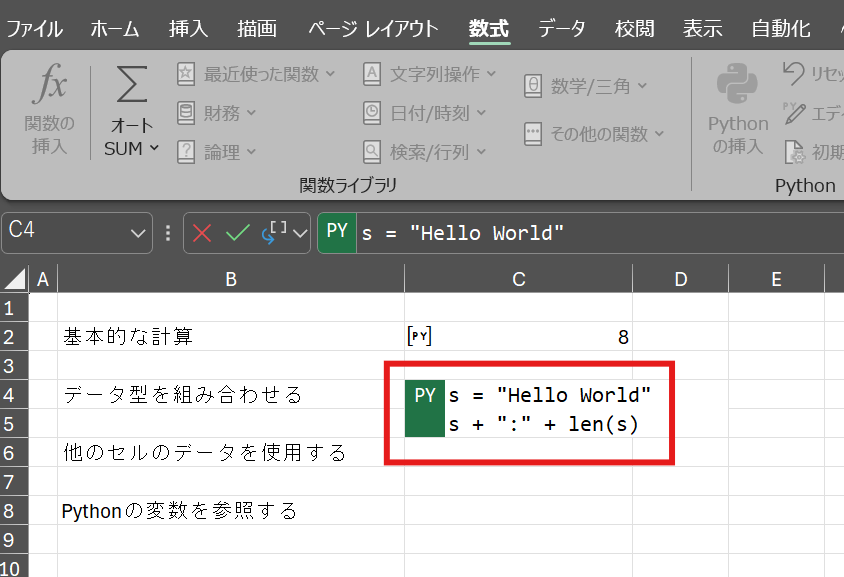Open the その他の関数 menu button

(594, 133)
